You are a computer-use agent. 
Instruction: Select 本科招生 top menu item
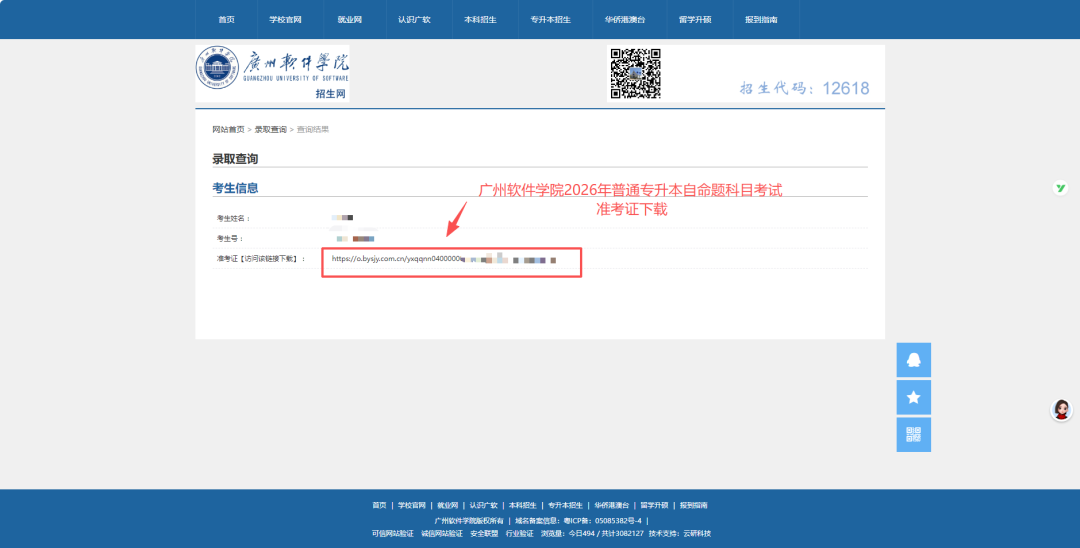tap(480, 20)
